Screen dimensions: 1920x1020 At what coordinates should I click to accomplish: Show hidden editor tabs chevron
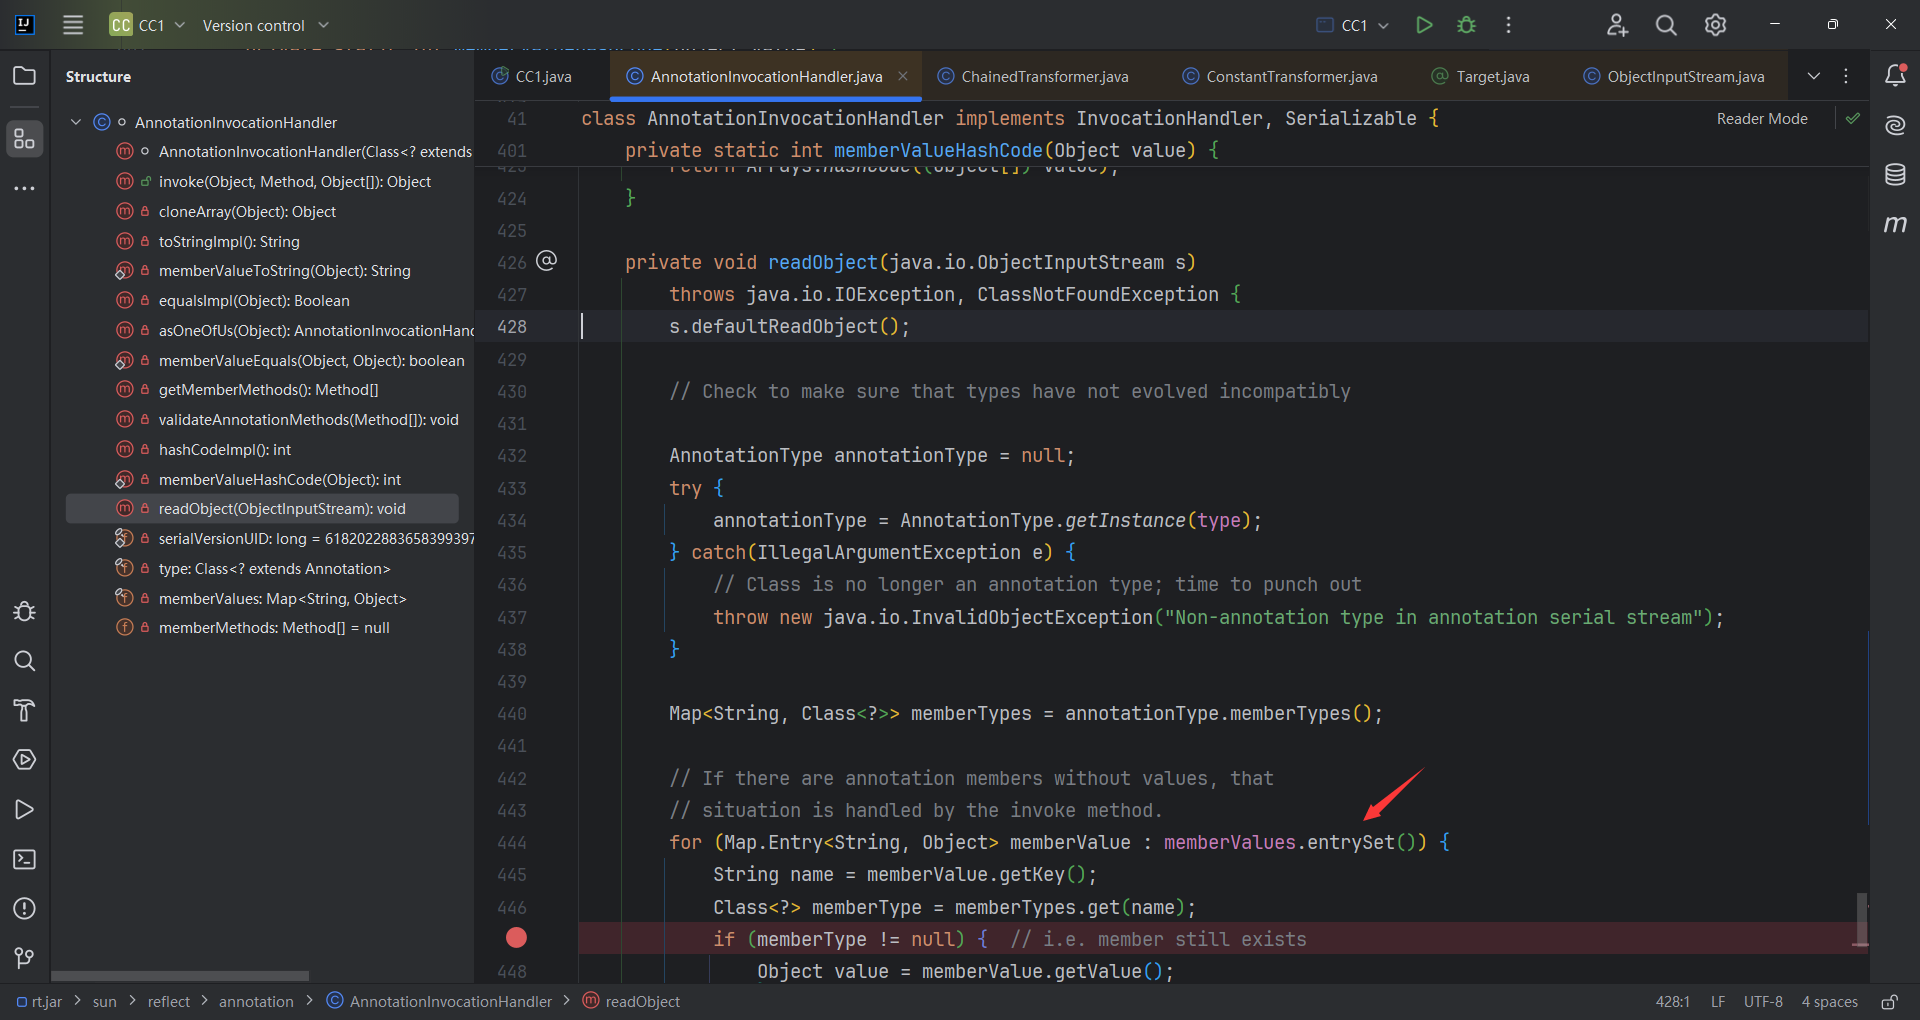tap(1813, 76)
